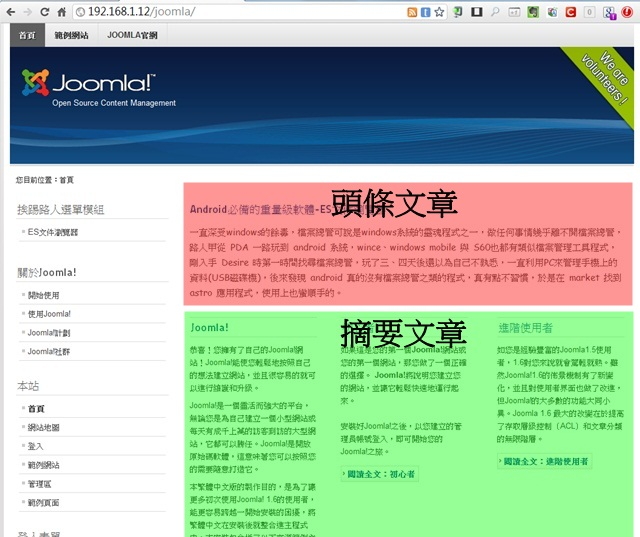Click the green download arrow extension icon
640x537 pixels.
458,12
